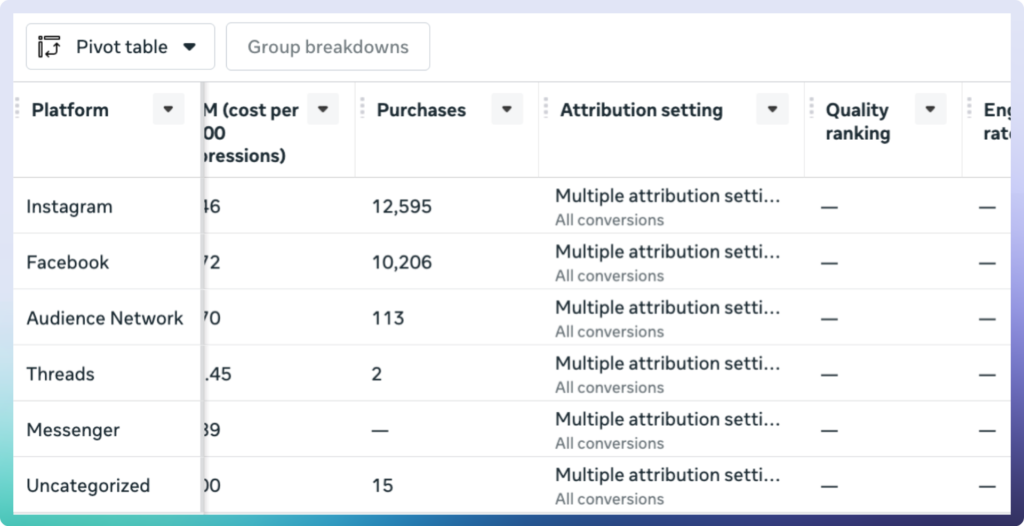Click the Group breakdowns button
The height and width of the screenshot is (526, 1024).
tap(328, 47)
